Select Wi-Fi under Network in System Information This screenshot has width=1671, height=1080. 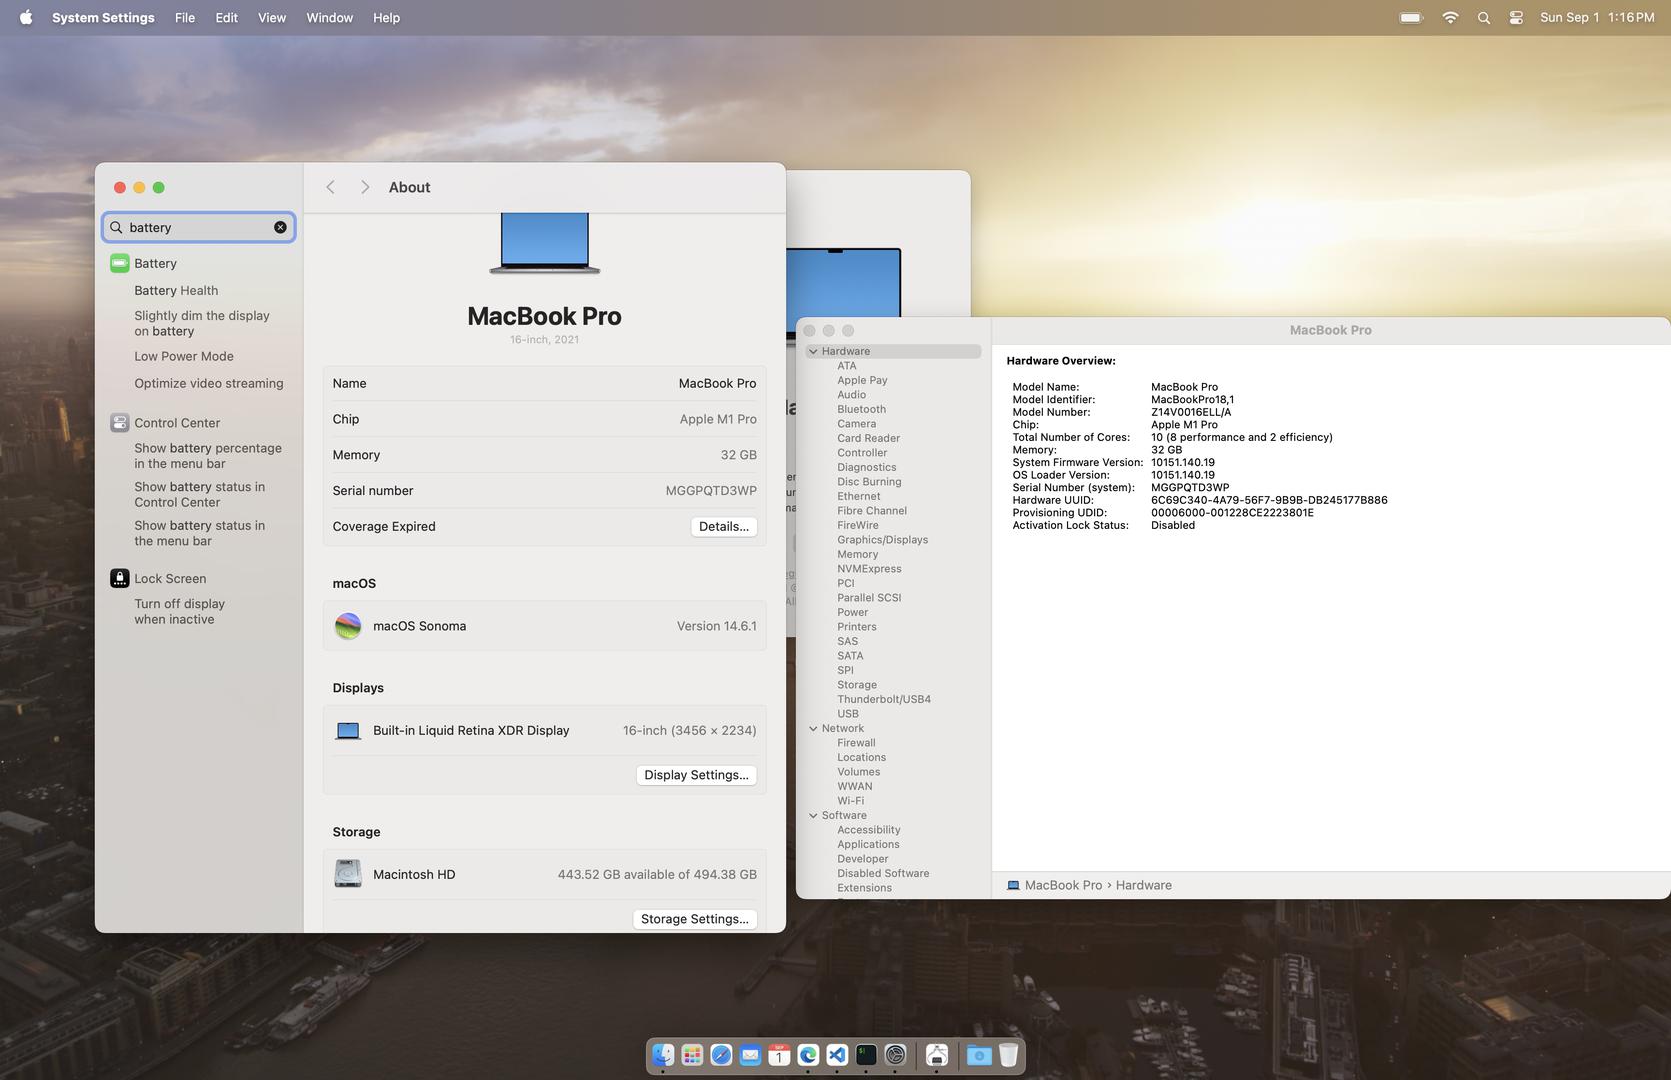(850, 801)
